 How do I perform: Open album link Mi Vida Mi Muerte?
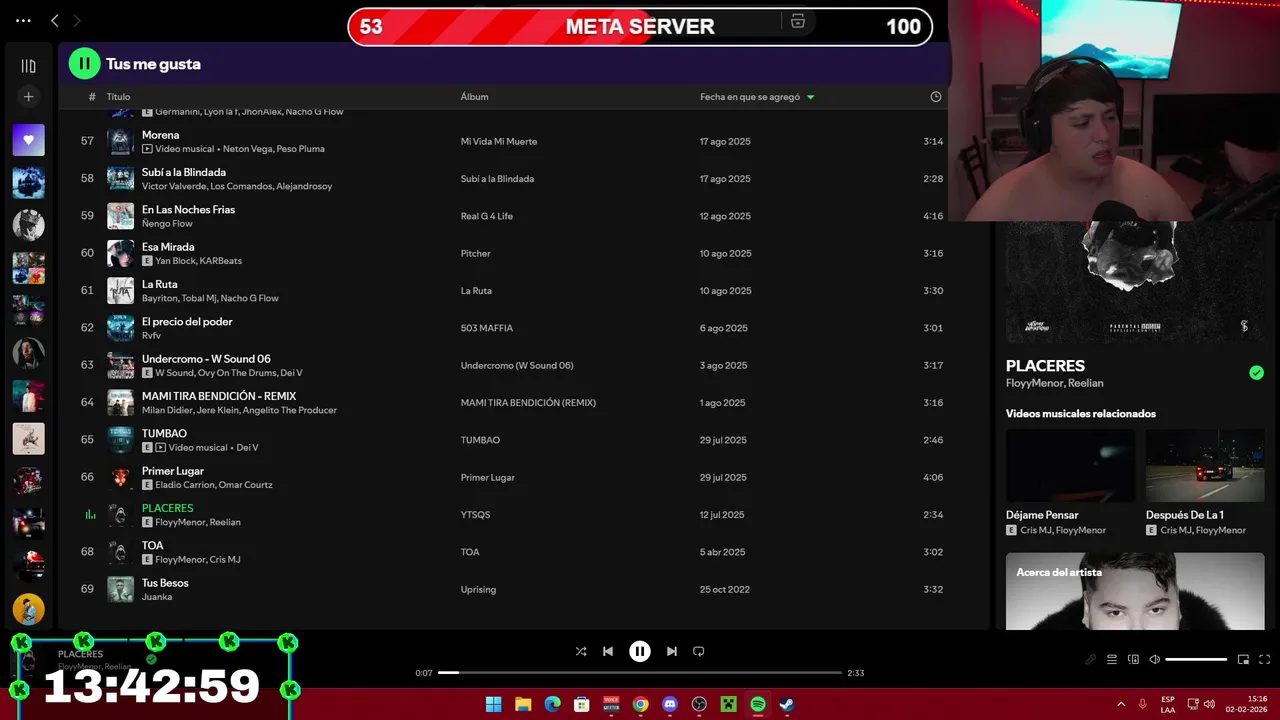(499, 141)
